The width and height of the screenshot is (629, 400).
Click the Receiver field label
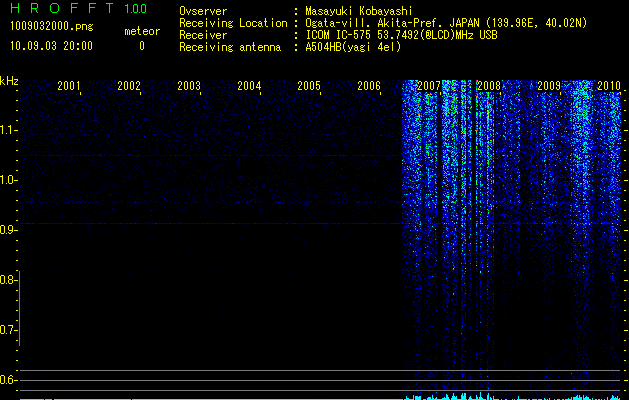coord(203,35)
